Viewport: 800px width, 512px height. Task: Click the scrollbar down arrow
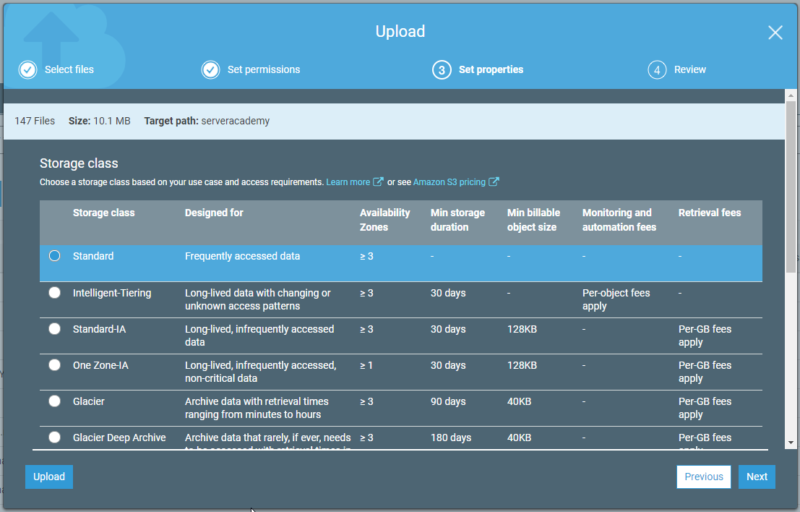click(x=791, y=441)
